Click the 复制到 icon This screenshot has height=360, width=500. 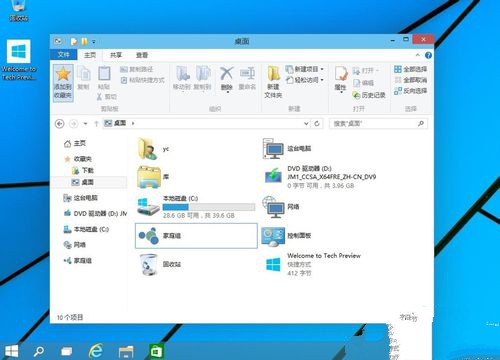203,73
